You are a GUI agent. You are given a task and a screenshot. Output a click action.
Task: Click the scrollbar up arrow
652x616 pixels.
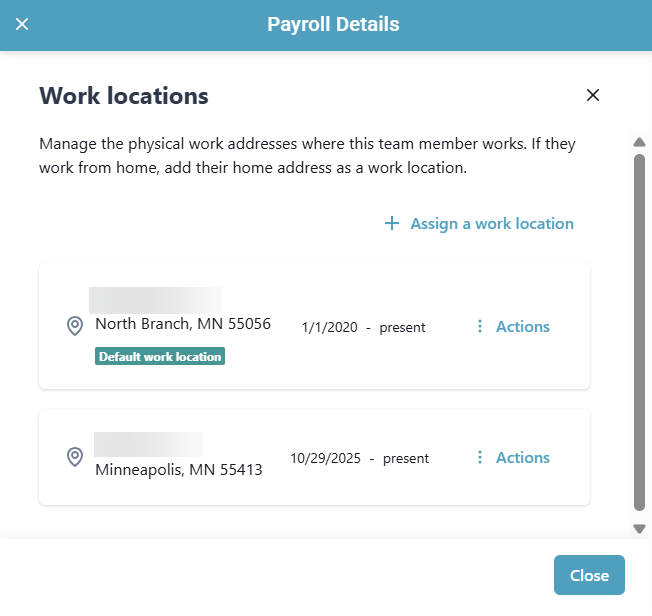tap(639, 141)
